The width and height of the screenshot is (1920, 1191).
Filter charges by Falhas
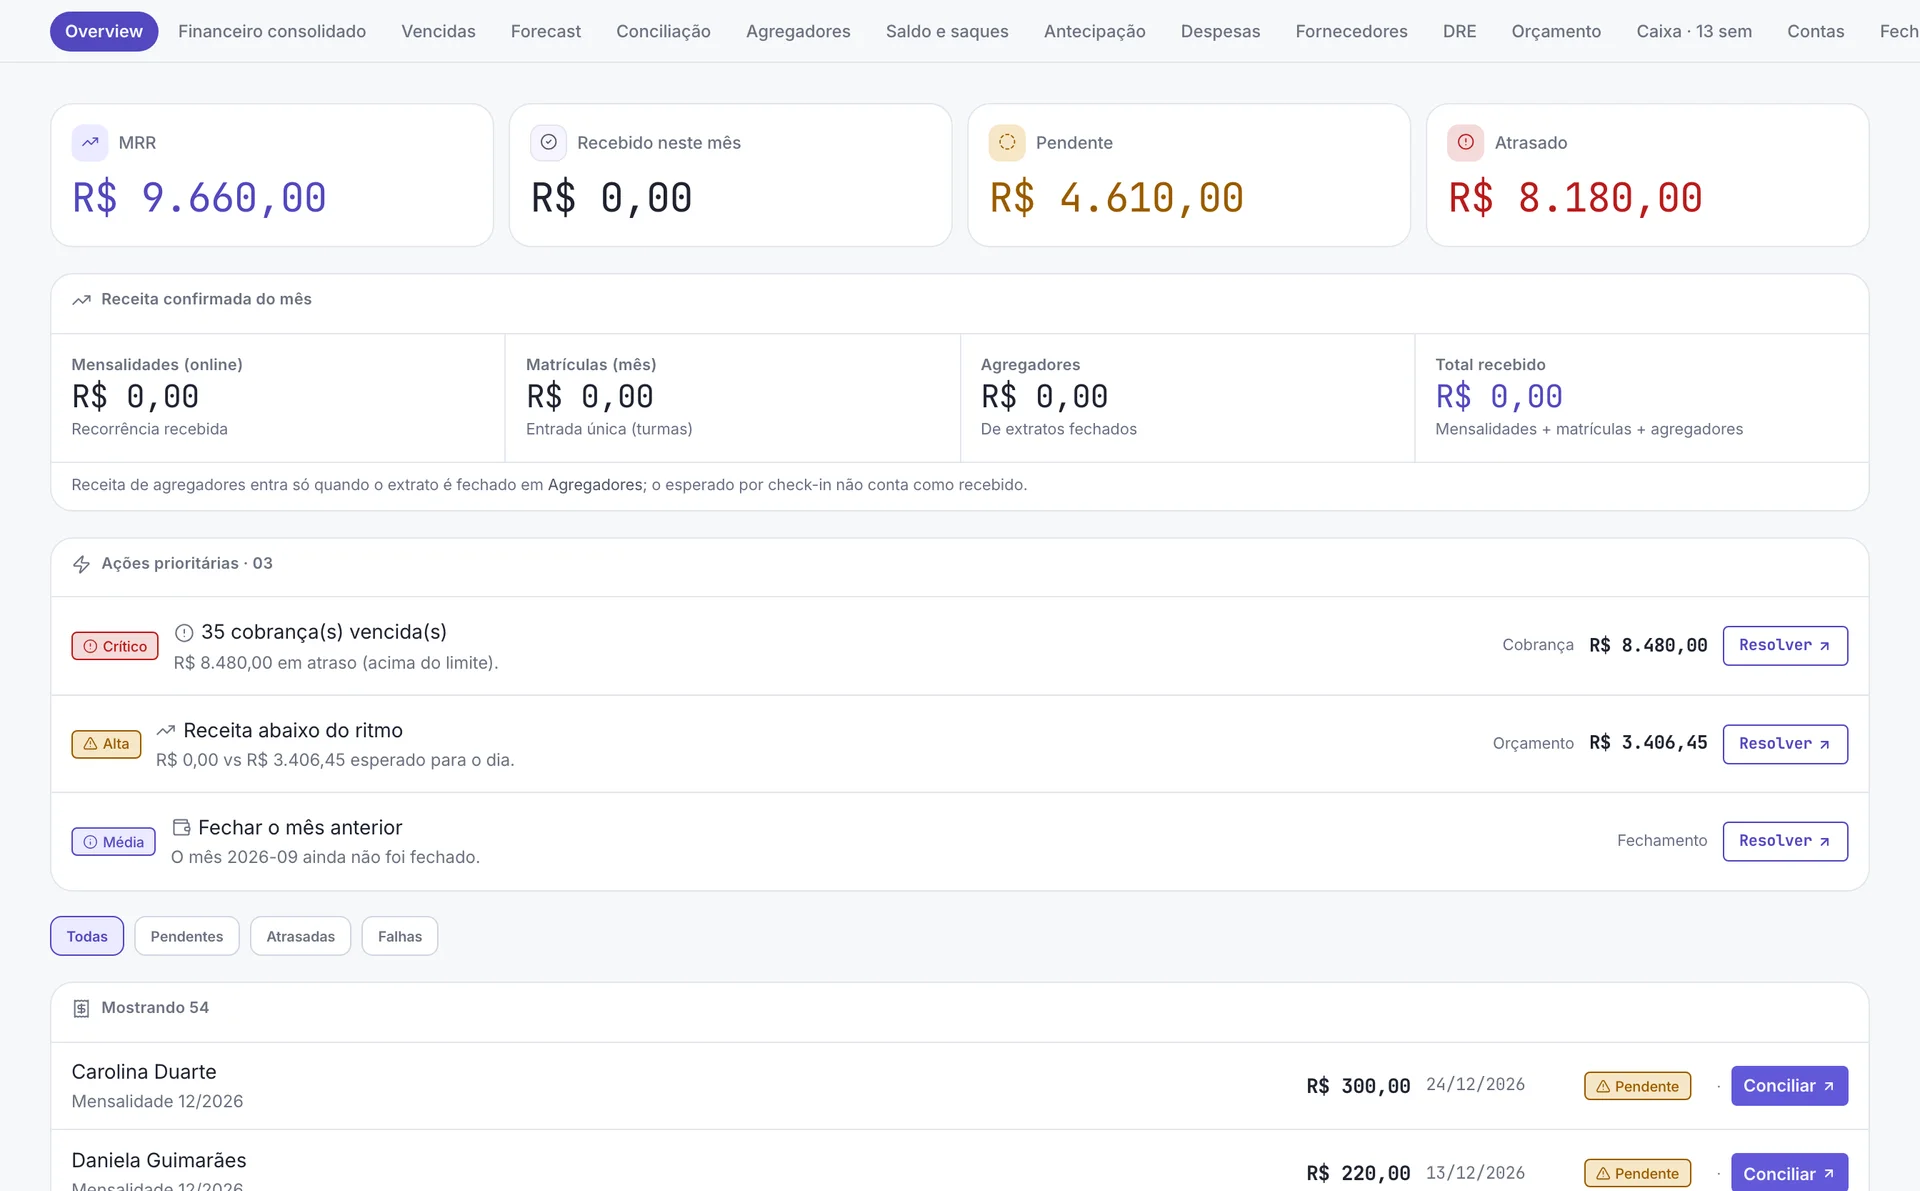(x=400, y=936)
